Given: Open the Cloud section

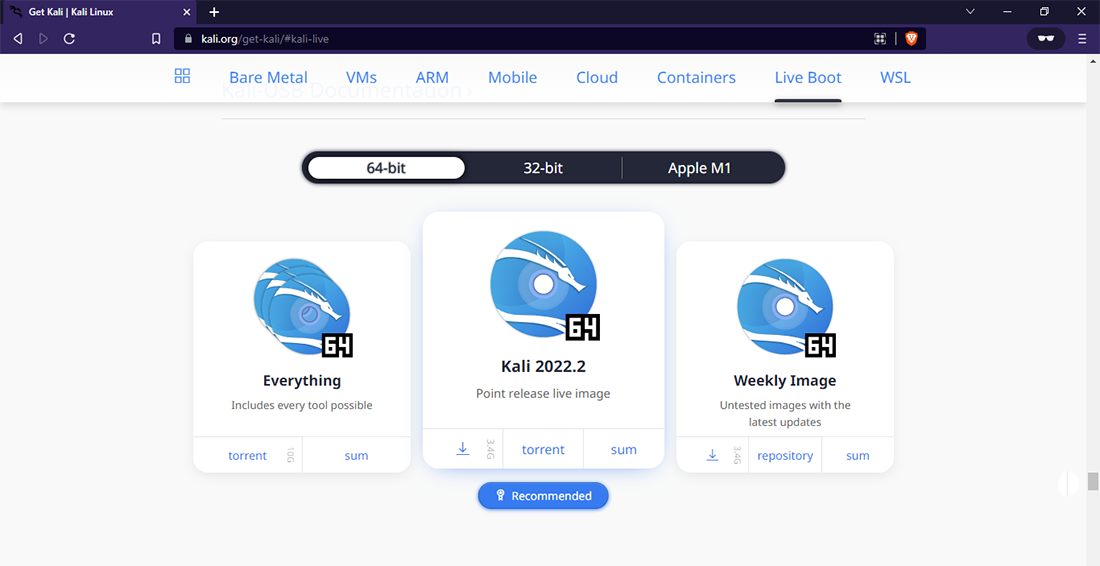Looking at the screenshot, I should [597, 77].
